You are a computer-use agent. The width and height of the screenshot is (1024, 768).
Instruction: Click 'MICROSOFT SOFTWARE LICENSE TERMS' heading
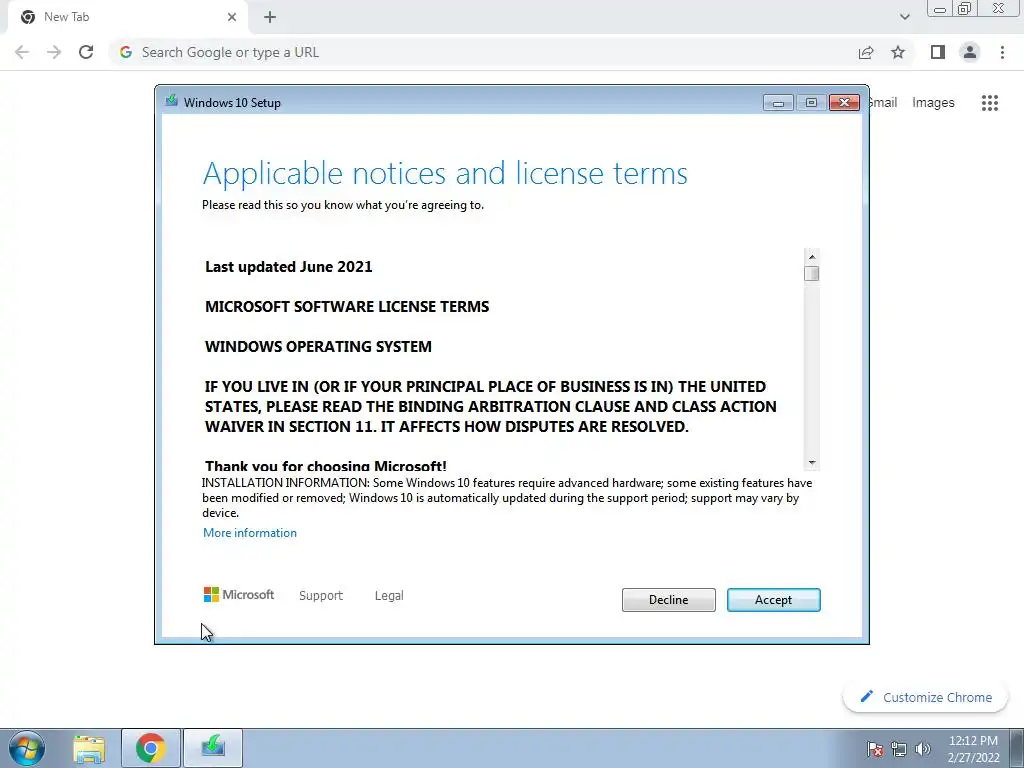[x=347, y=306]
